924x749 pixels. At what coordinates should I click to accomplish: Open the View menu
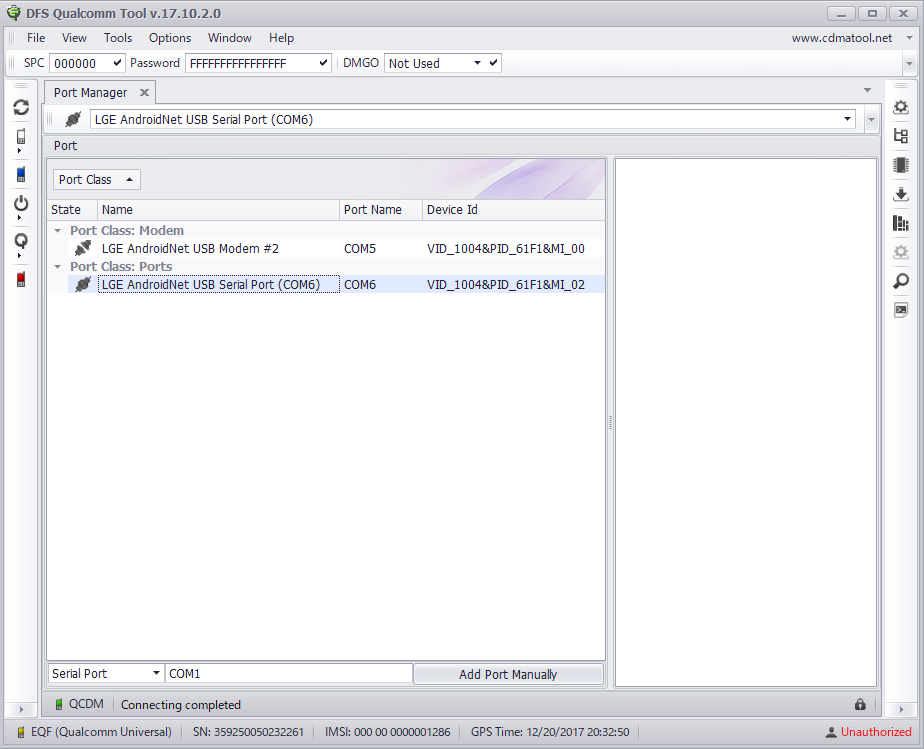[x=74, y=38]
